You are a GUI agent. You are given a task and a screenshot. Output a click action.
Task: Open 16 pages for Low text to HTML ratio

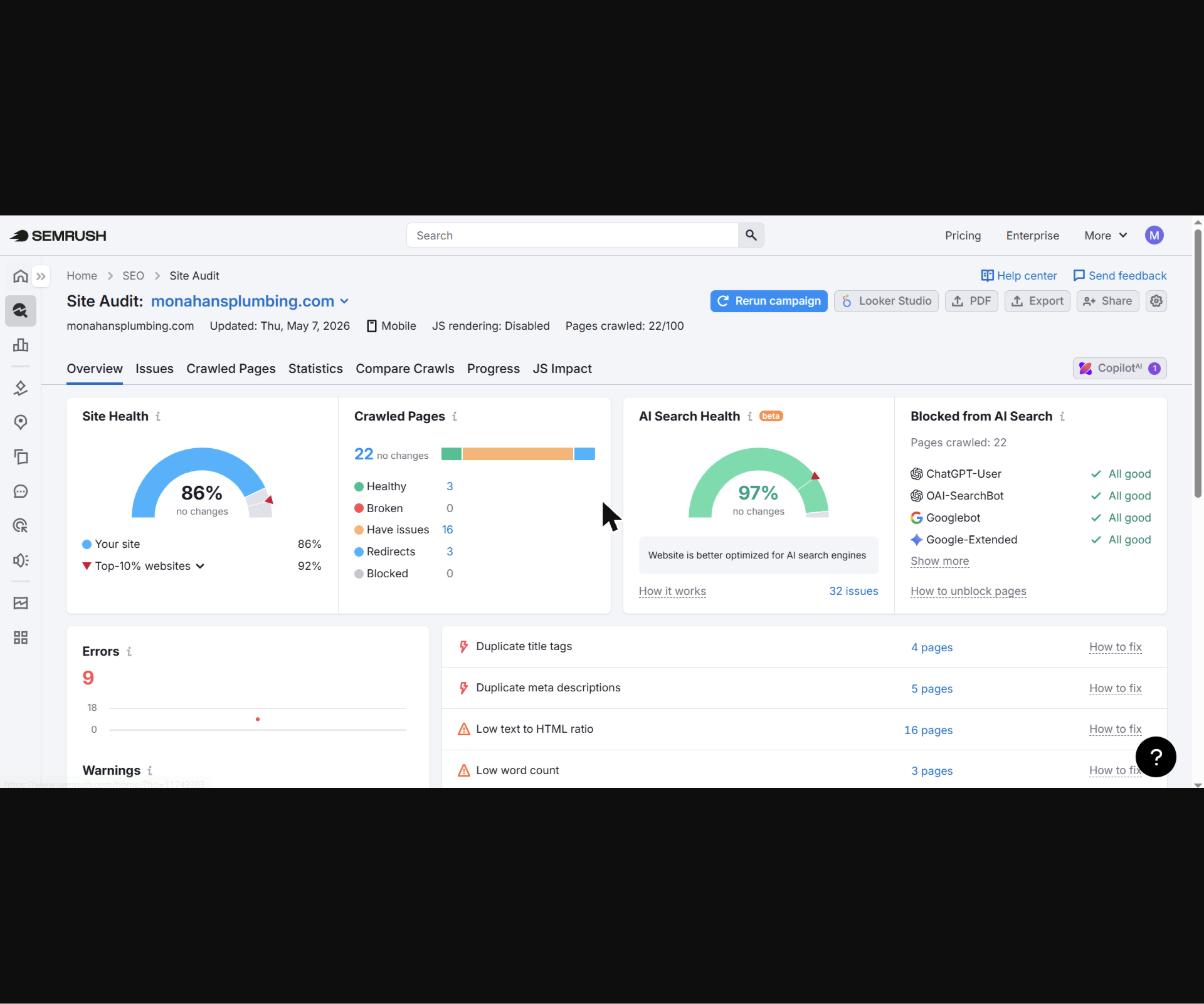[x=928, y=730]
